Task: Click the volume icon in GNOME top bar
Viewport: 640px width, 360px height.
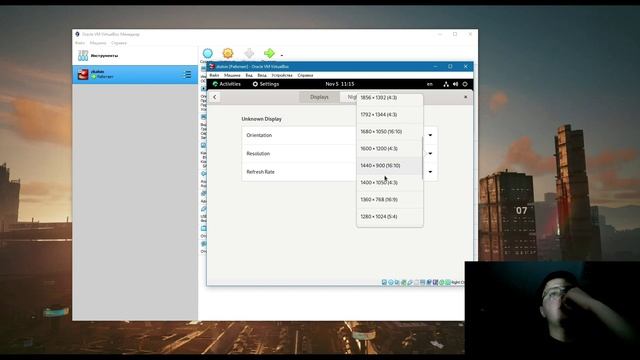Action: (456, 84)
